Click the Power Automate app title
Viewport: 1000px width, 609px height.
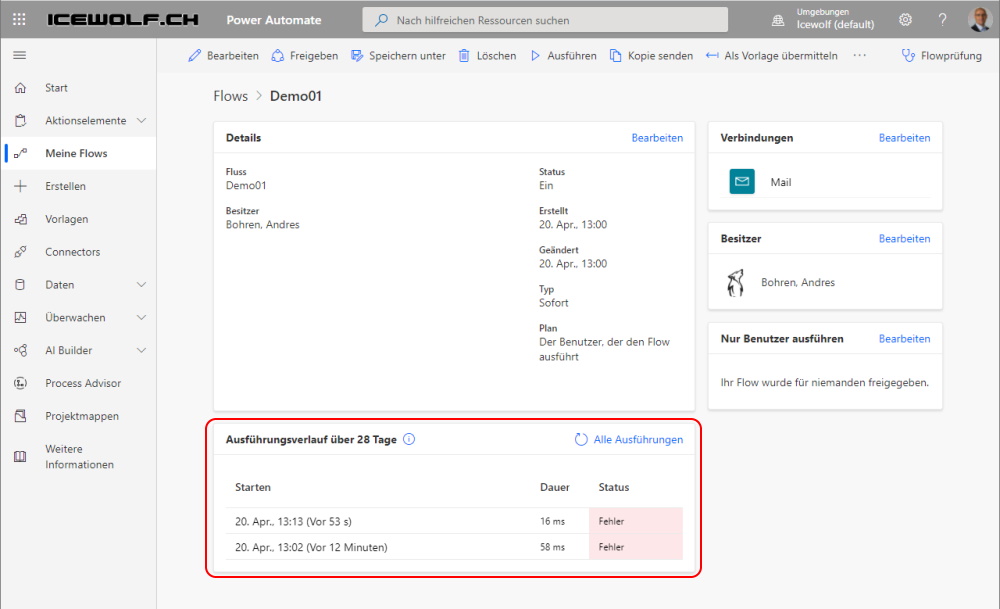[x=274, y=20]
